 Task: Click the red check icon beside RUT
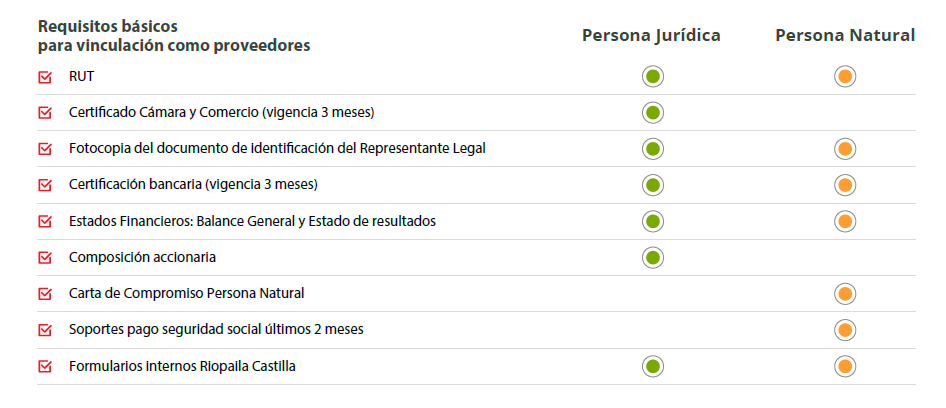click(x=45, y=77)
